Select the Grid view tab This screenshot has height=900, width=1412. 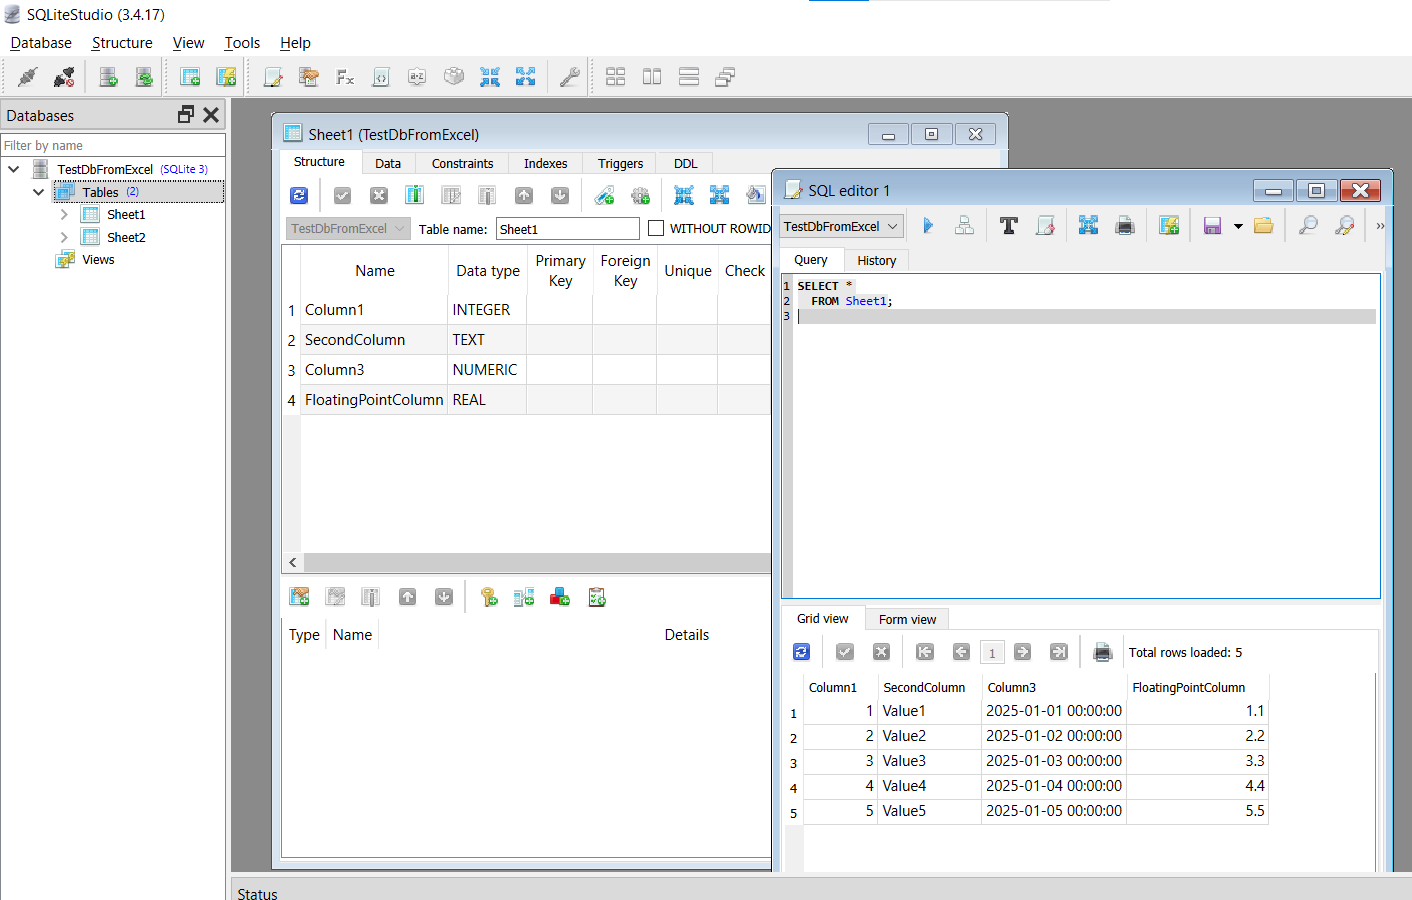[822, 618]
